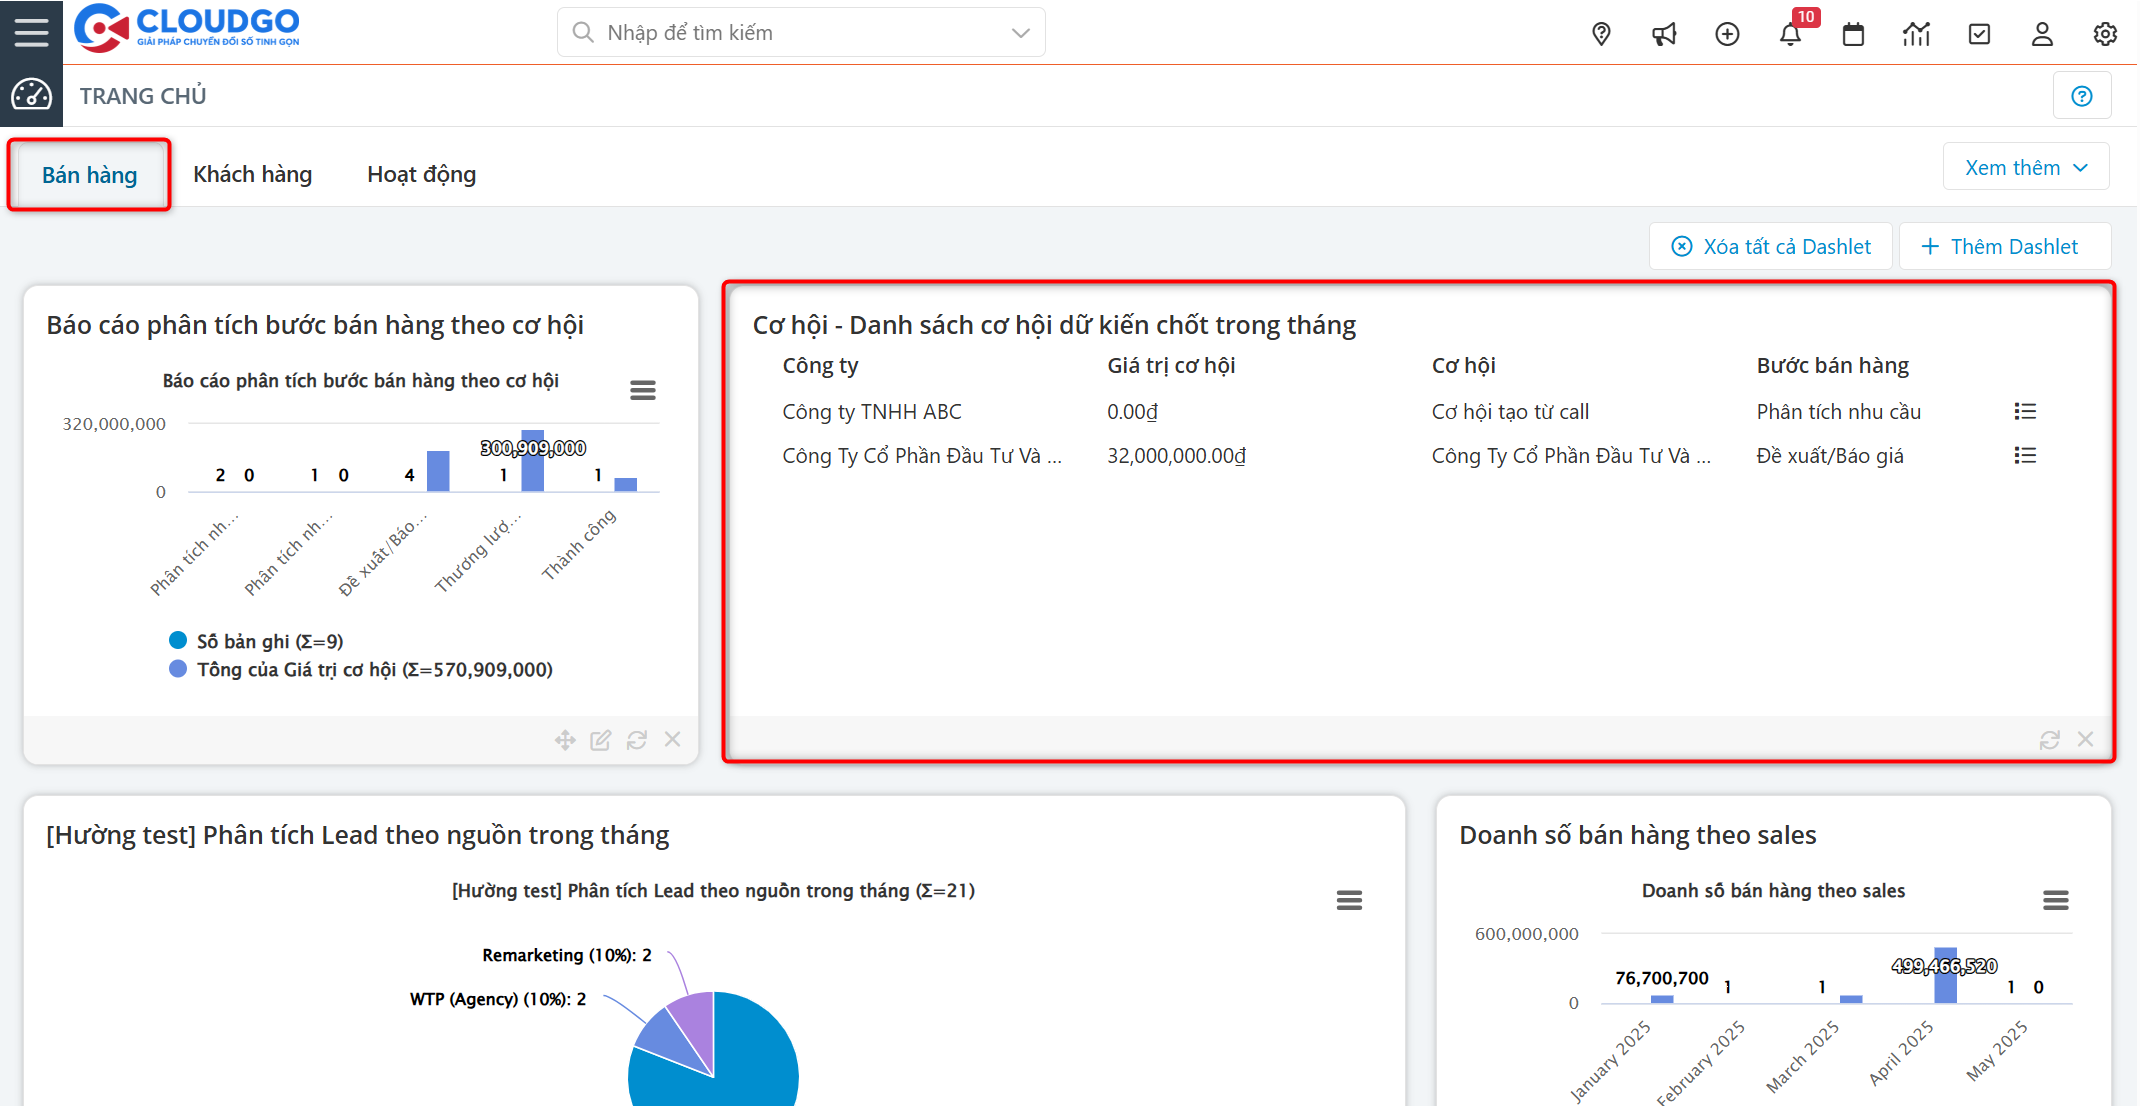Open the Xem thêm dropdown
The image size is (2140, 1106).
tap(2026, 166)
